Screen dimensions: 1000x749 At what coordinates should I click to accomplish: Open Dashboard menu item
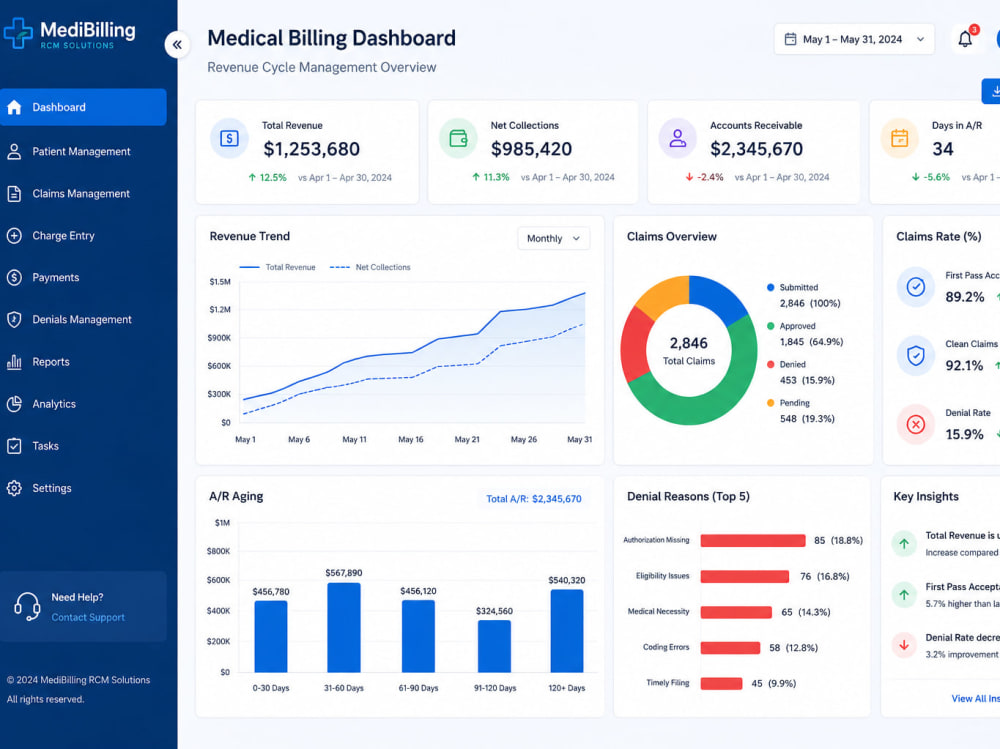click(83, 107)
